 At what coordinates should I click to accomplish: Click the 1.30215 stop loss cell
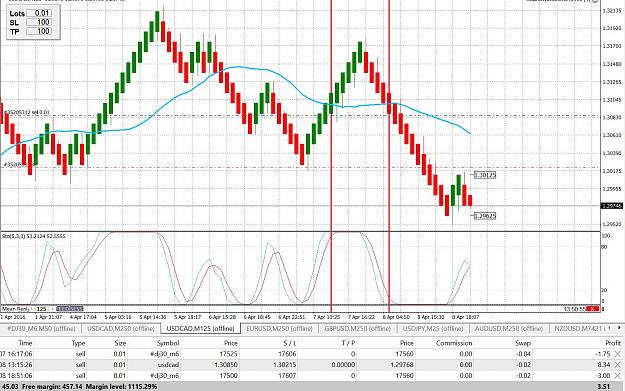285,365
